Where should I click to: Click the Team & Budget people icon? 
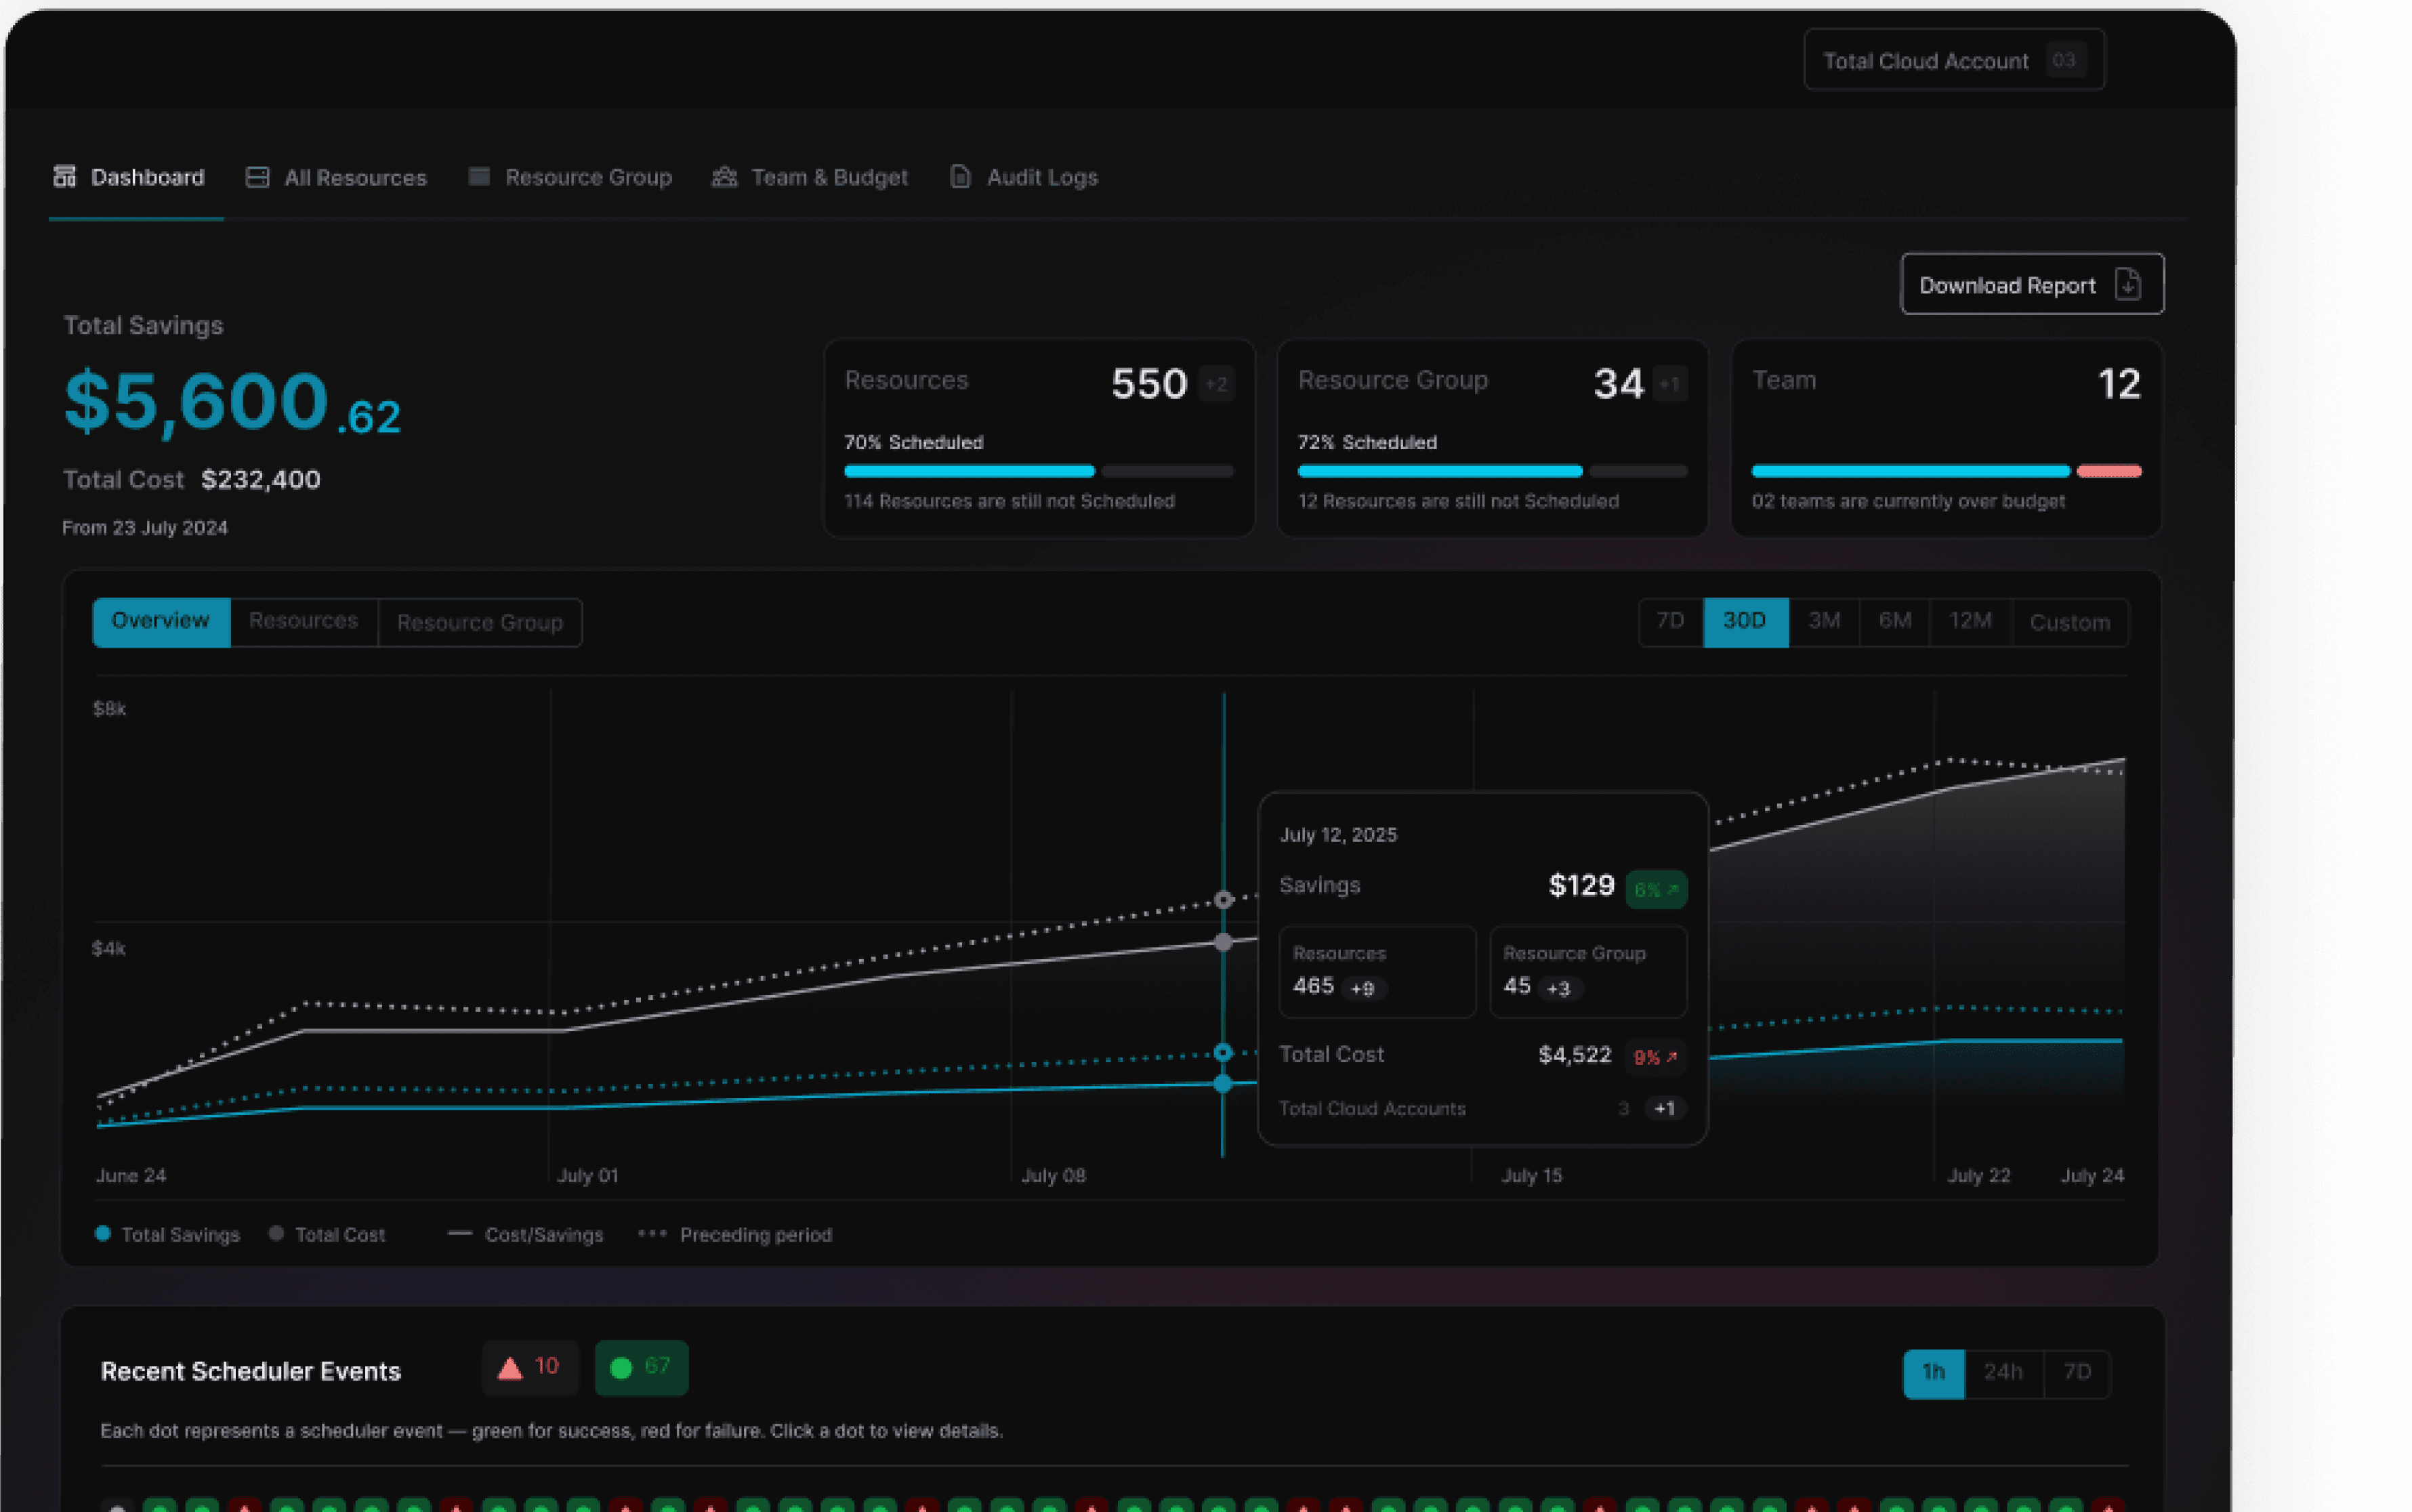[724, 177]
